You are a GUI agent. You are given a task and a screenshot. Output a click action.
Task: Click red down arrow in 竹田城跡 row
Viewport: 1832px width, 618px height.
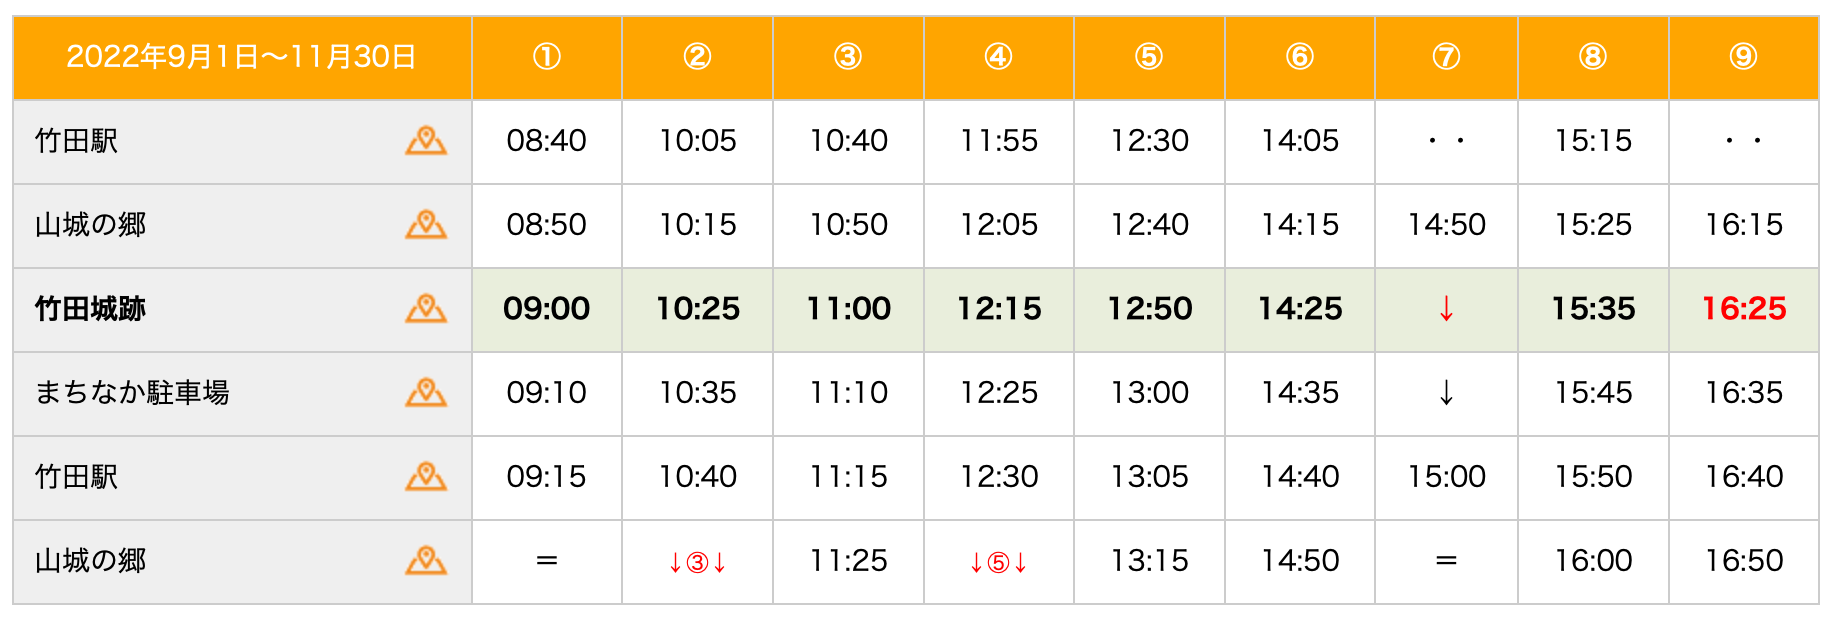(x=1446, y=309)
